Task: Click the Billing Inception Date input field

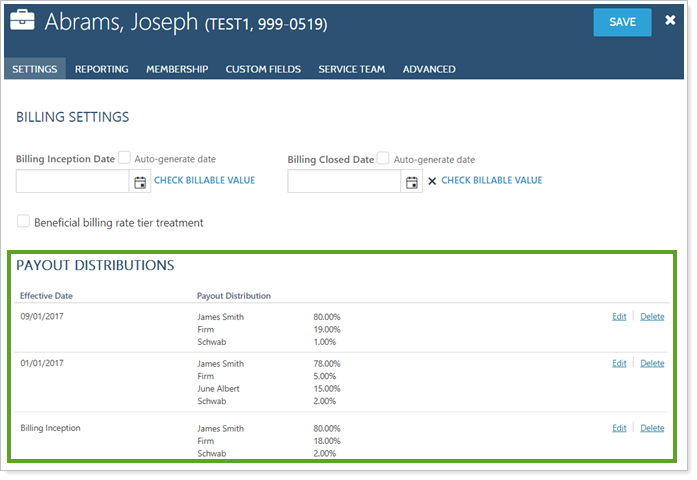Action: click(72, 181)
